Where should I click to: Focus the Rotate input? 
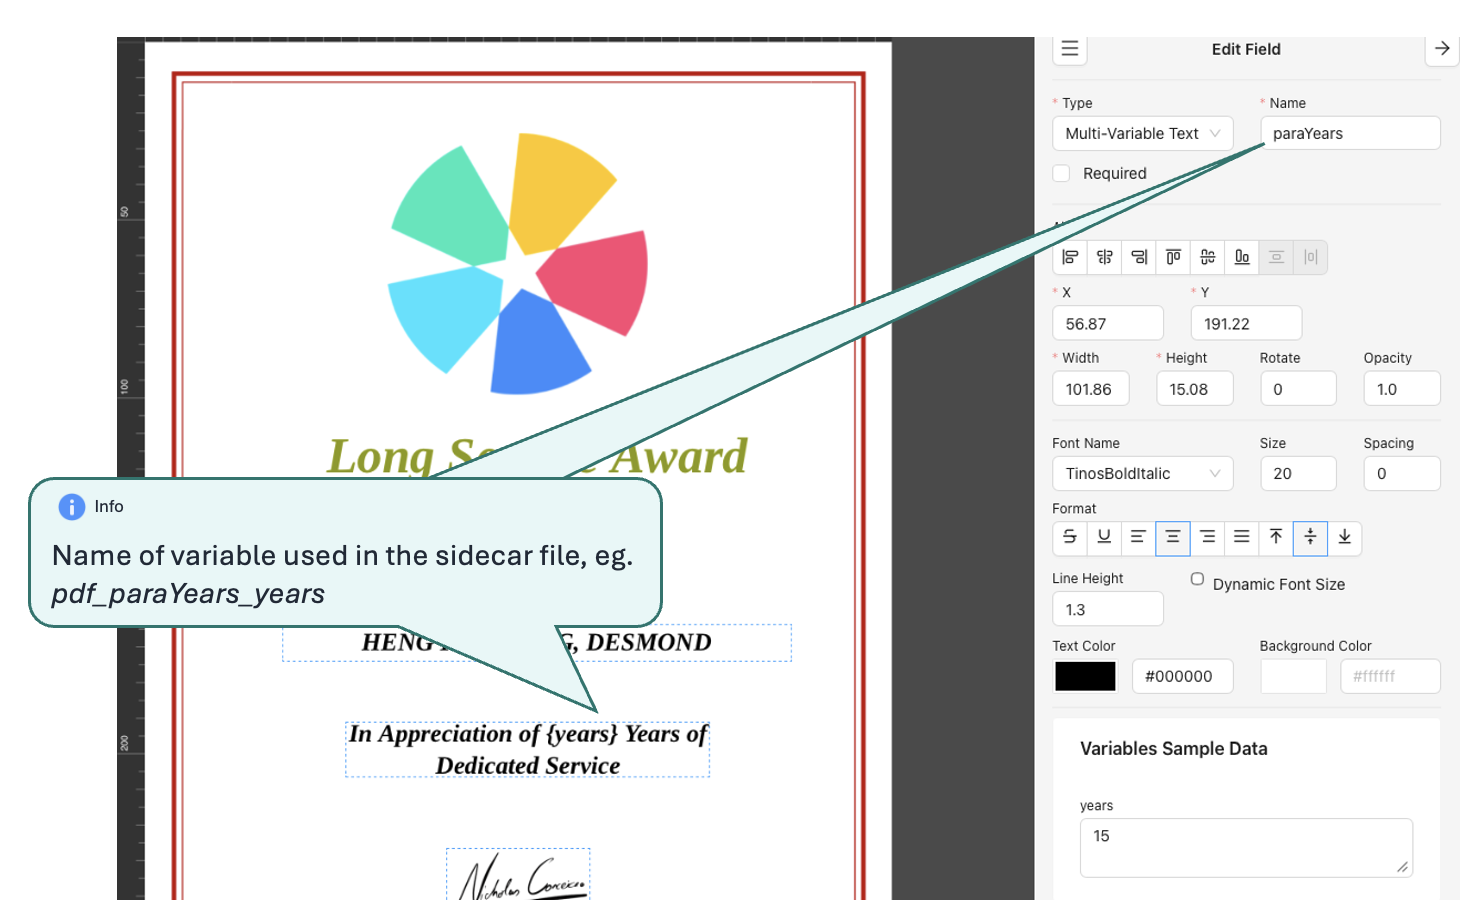point(1298,389)
